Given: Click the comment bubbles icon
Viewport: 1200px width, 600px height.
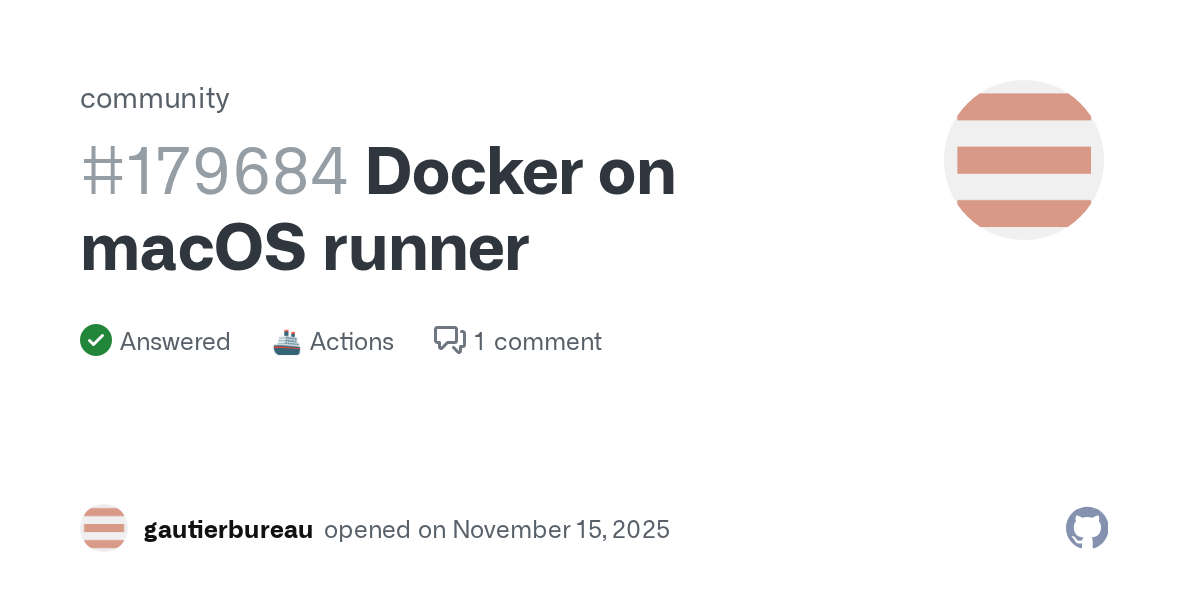Looking at the screenshot, I should tap(449, 341).
